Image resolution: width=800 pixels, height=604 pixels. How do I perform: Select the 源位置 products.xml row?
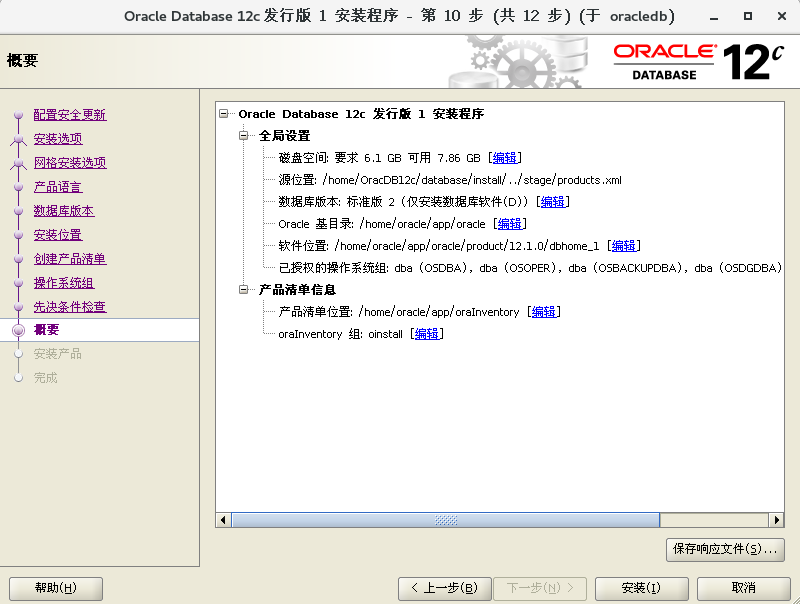tap(450, 180)
